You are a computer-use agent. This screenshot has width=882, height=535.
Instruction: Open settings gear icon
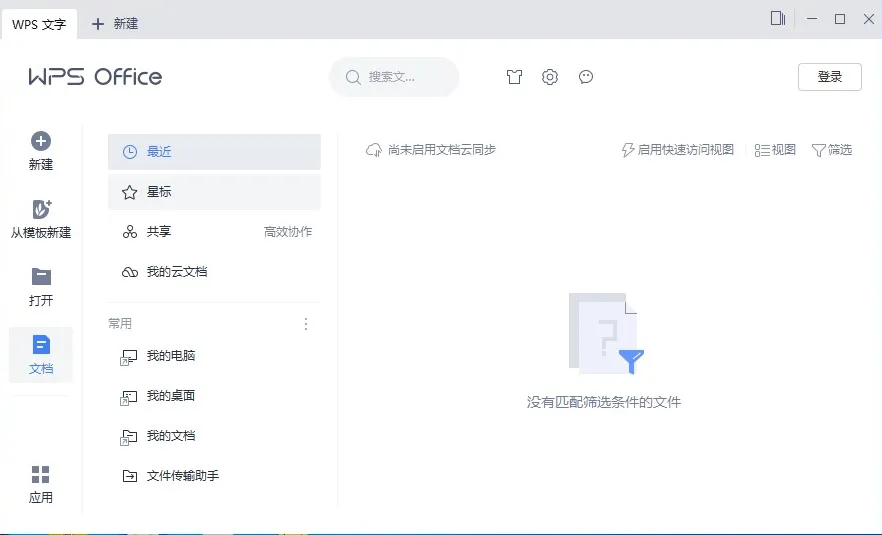[x=550, y=77]
